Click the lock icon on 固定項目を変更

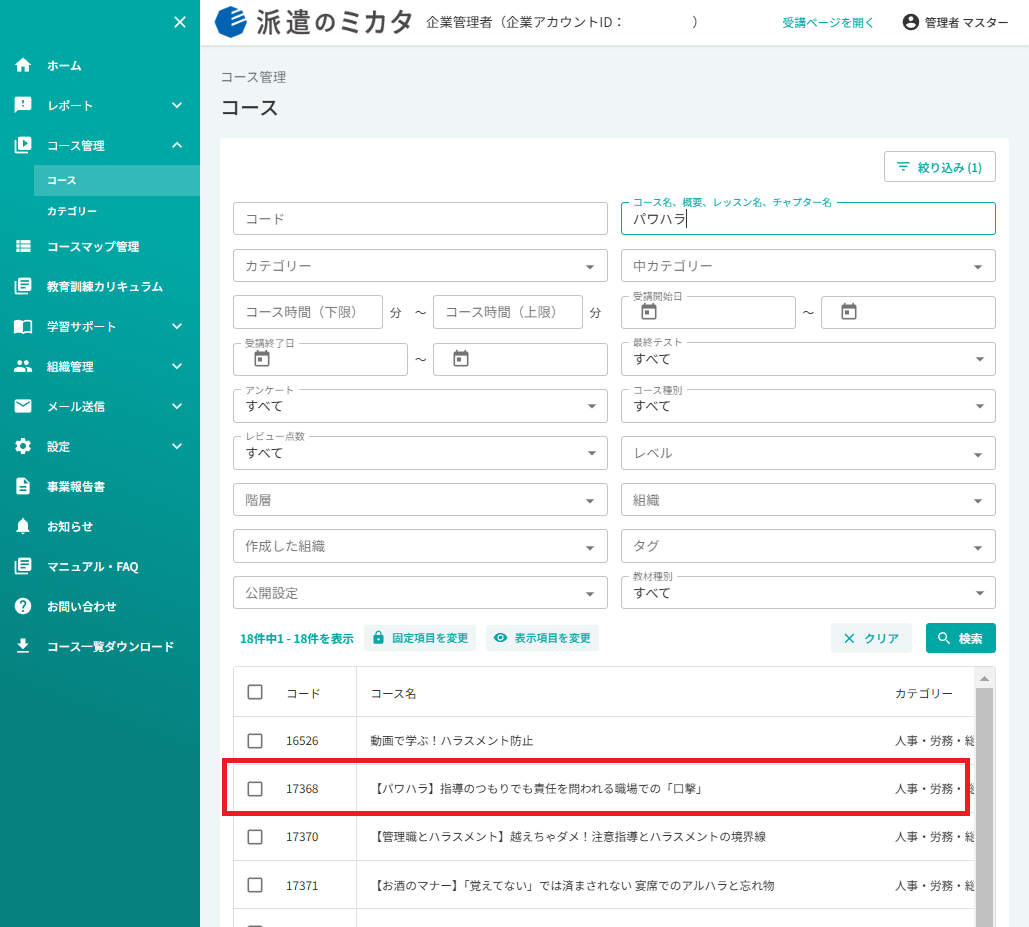(x=378, y=638)
